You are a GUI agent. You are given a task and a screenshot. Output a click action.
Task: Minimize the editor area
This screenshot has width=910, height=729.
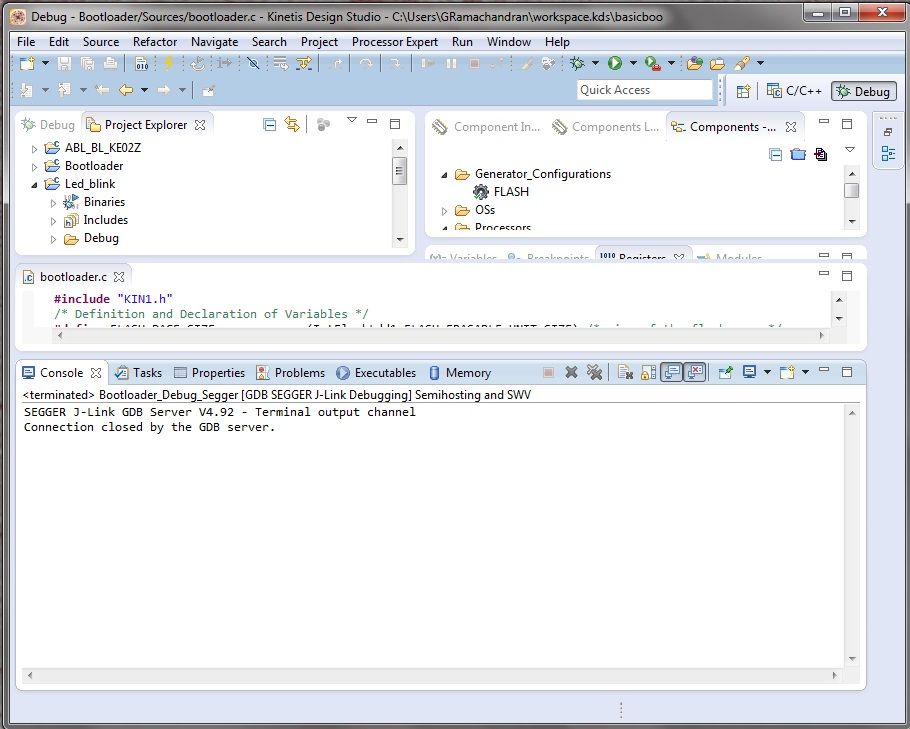click(x=824, y=273)
